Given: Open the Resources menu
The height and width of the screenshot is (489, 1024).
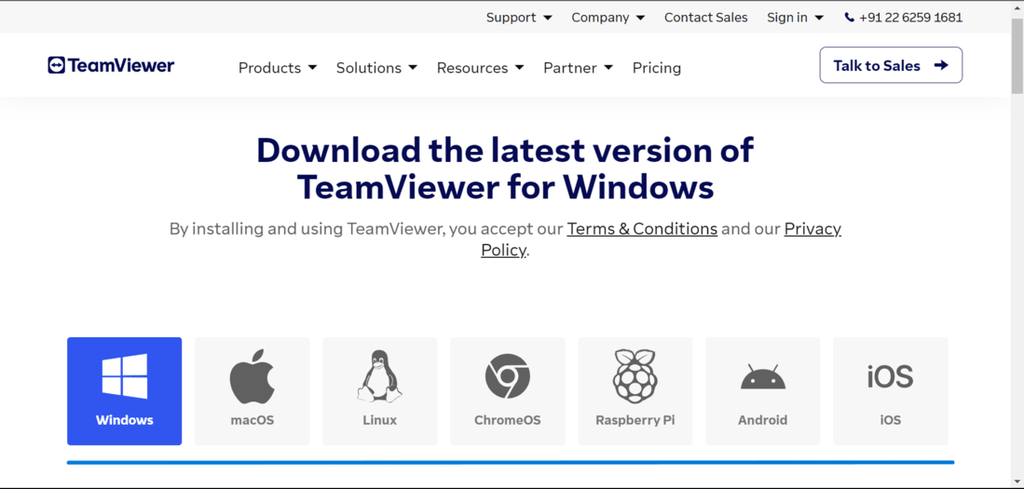Looking at the screenshot, I should click(481, 68).
